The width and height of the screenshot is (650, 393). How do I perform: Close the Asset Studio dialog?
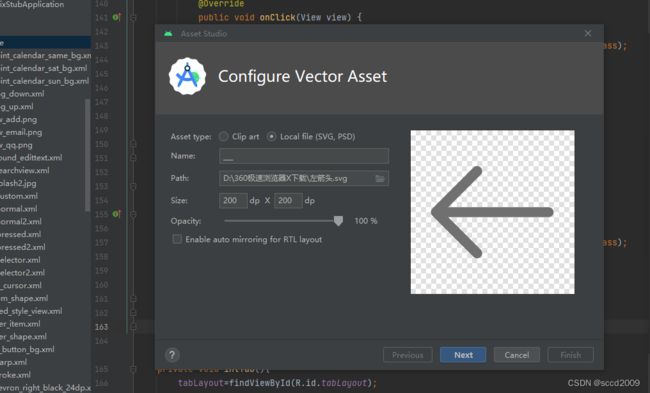click(x=588, y=33)
